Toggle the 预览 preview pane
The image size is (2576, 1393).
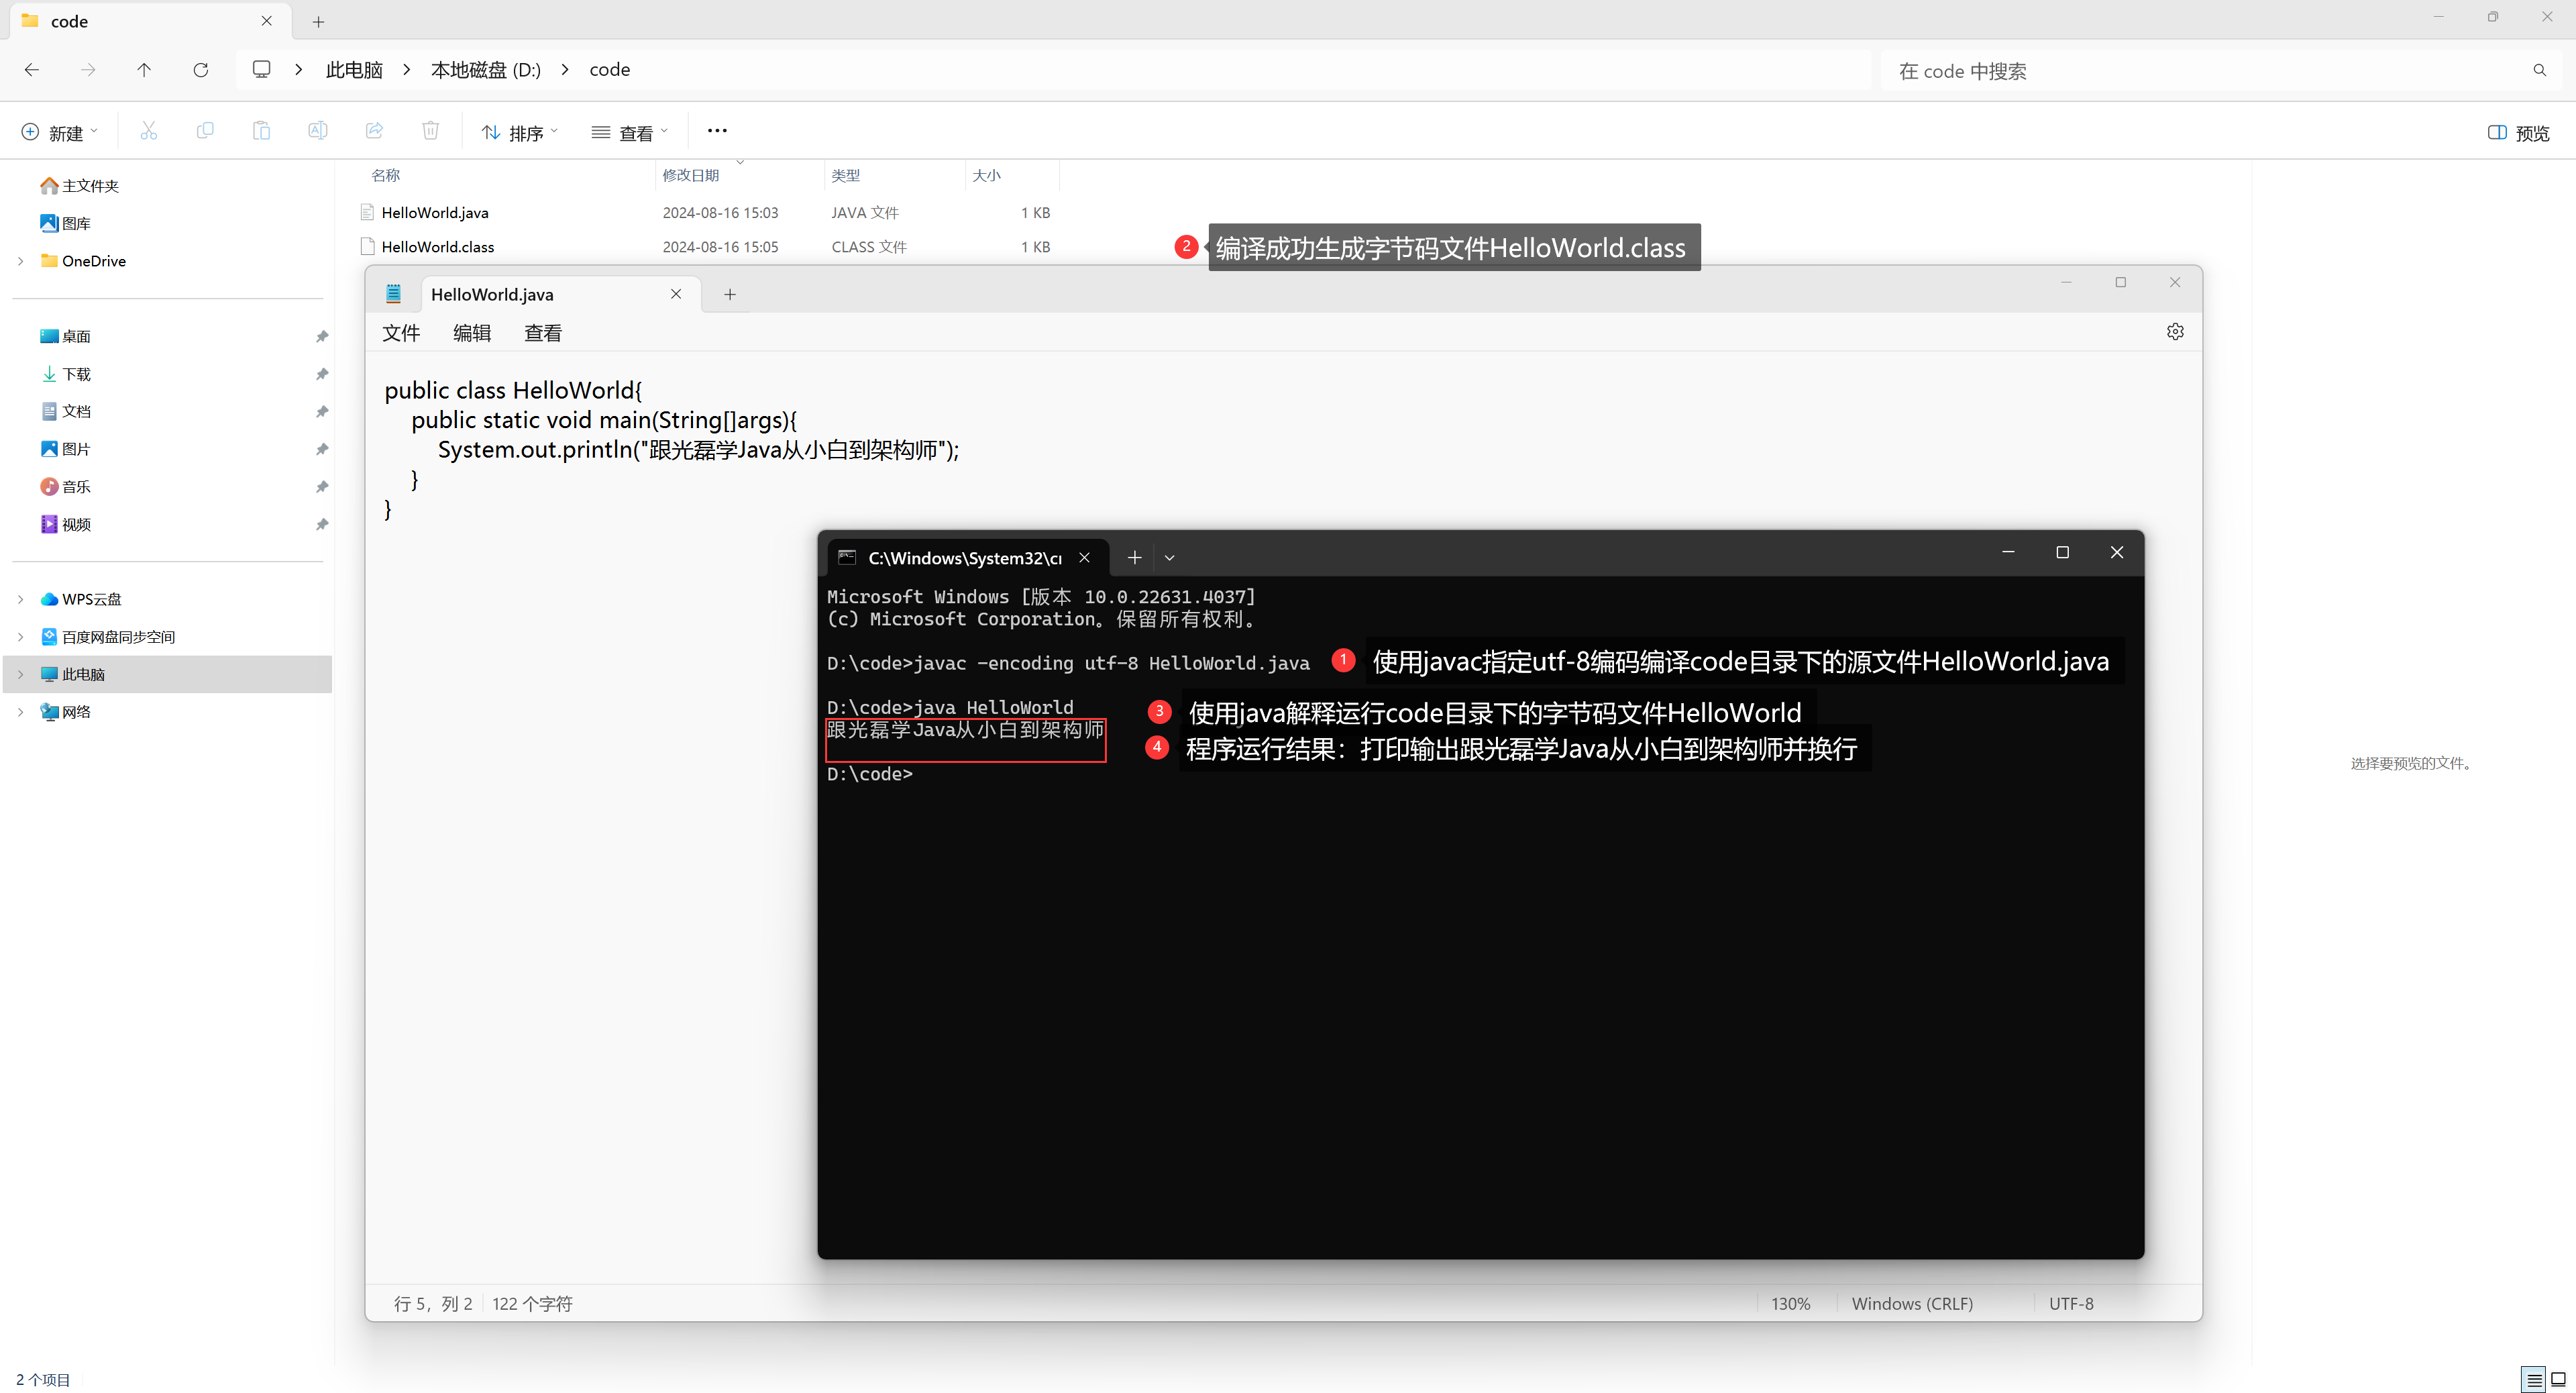2518,133
